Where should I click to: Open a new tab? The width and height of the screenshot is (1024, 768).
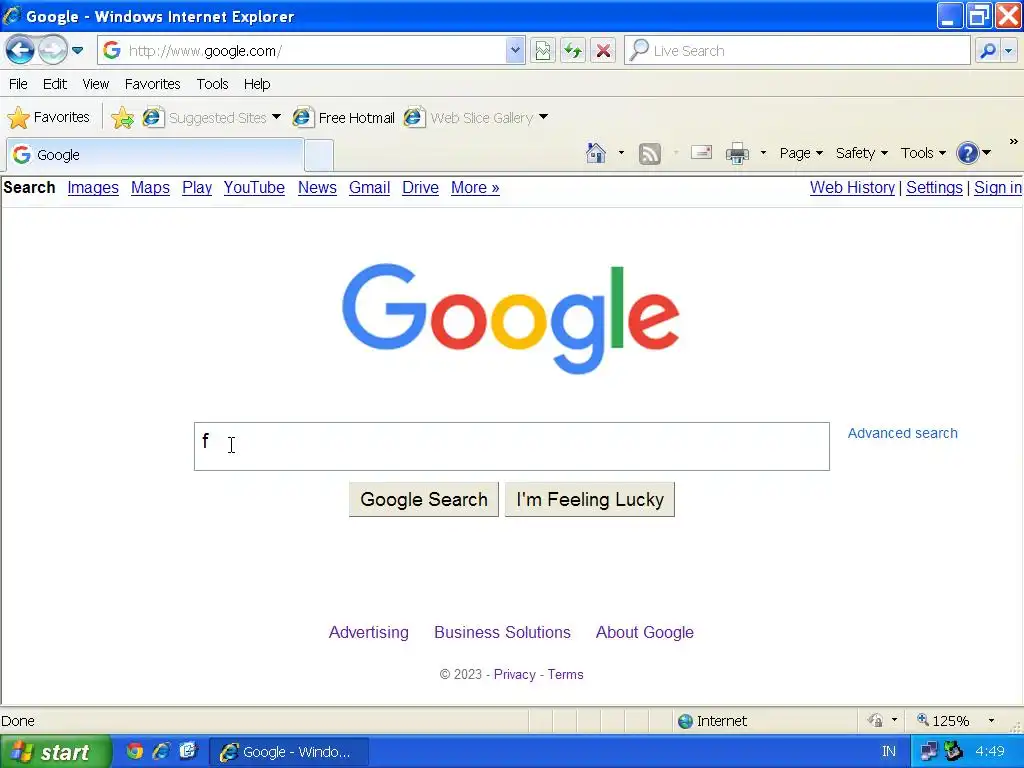pyautogui.click(x=319, y=155)
